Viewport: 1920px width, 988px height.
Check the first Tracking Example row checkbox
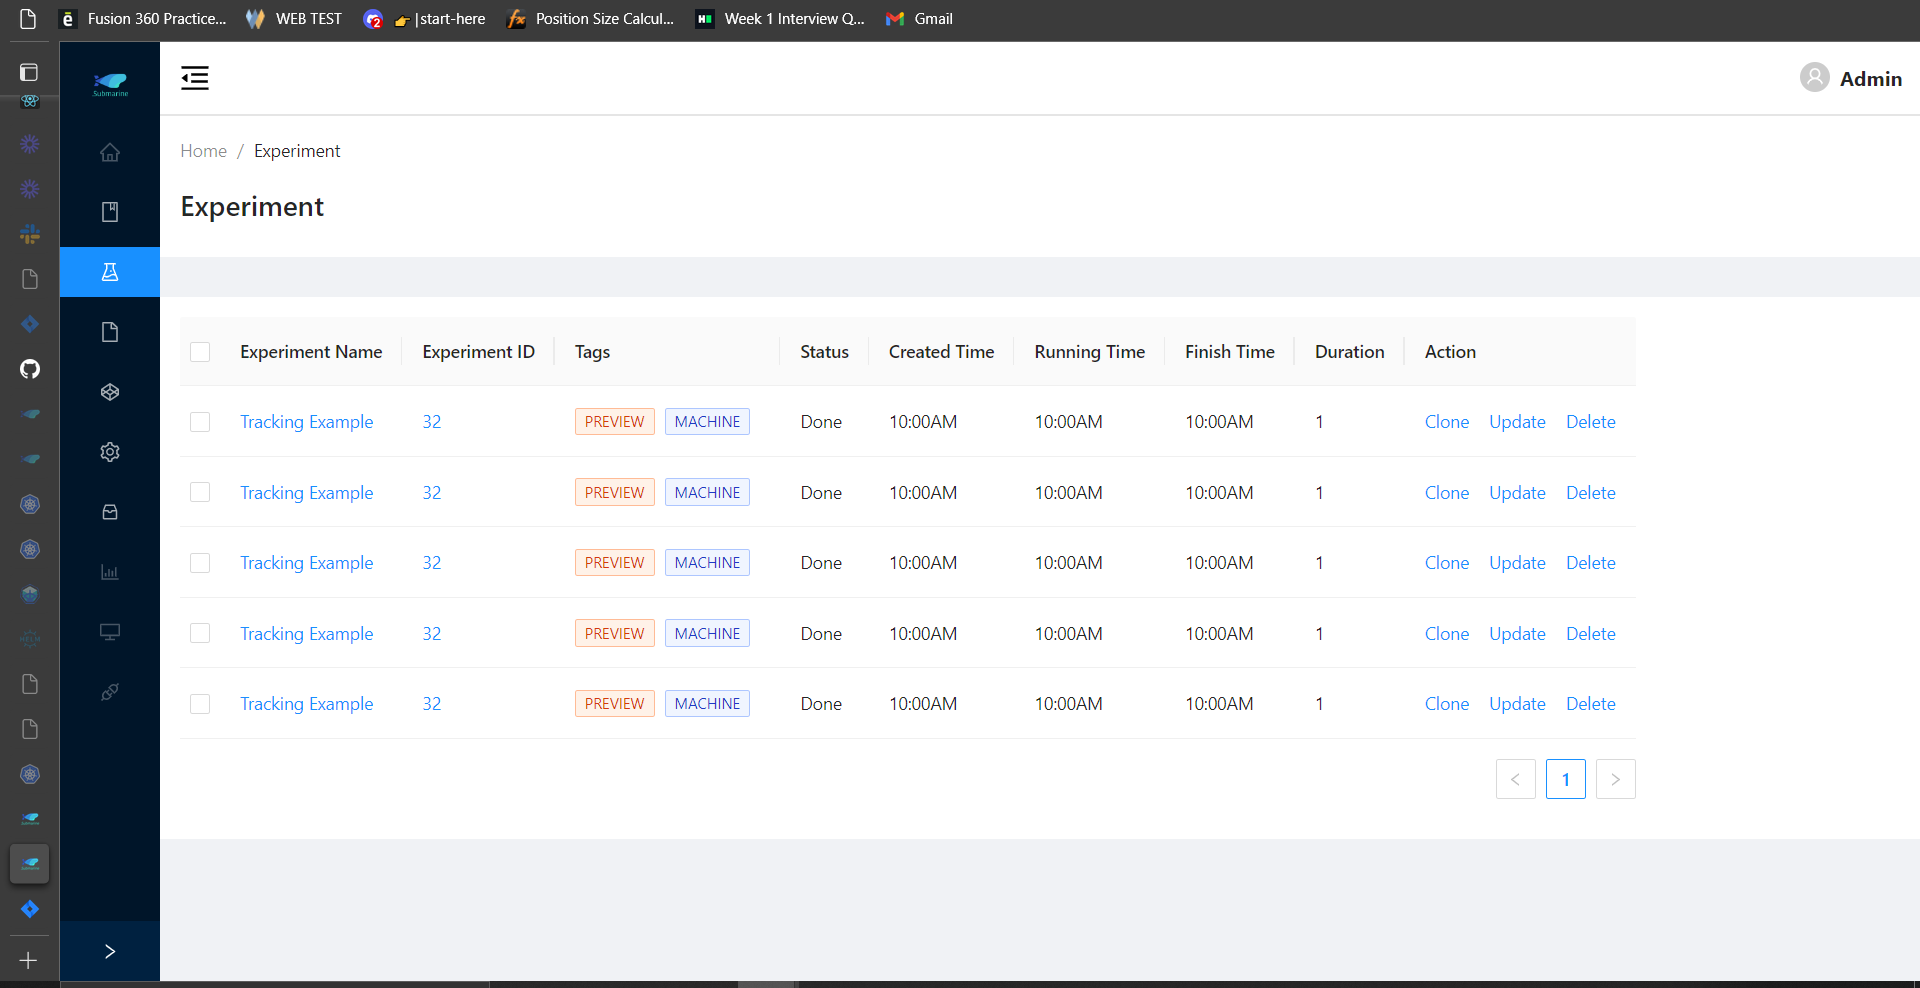pyautogui.click(x=200, y=422)
